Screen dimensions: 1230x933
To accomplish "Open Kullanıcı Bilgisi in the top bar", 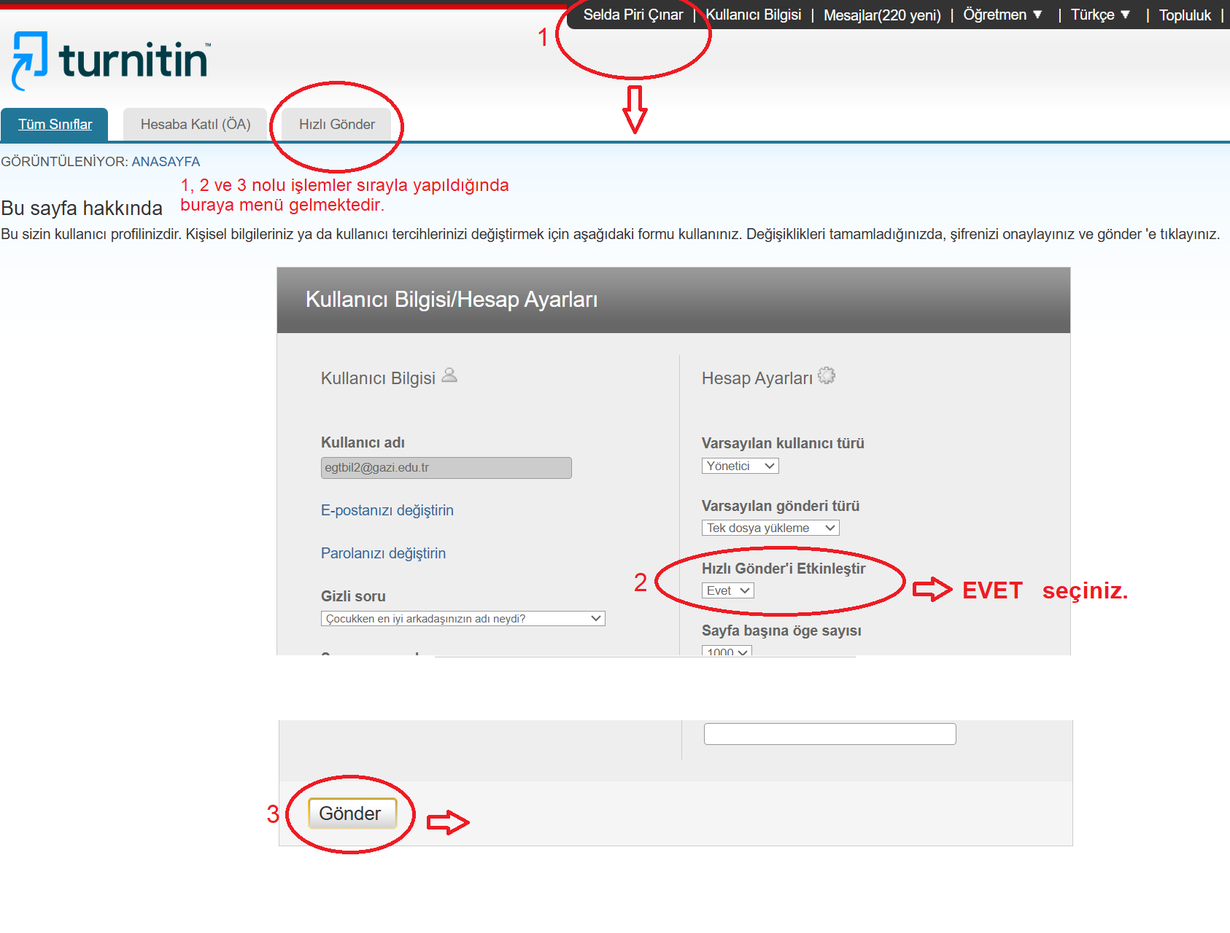I will pos(753,15).
